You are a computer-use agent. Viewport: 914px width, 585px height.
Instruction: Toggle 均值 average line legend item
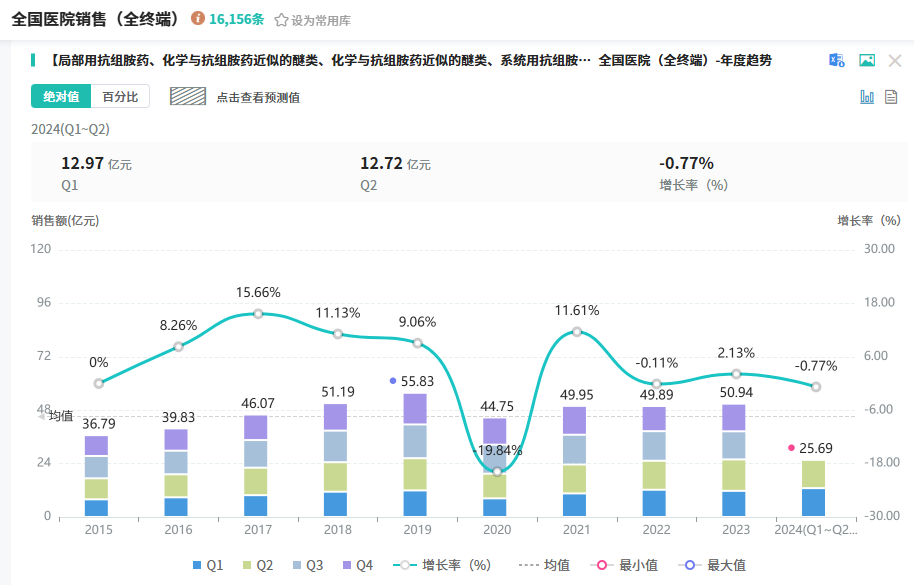click(545, 565)
